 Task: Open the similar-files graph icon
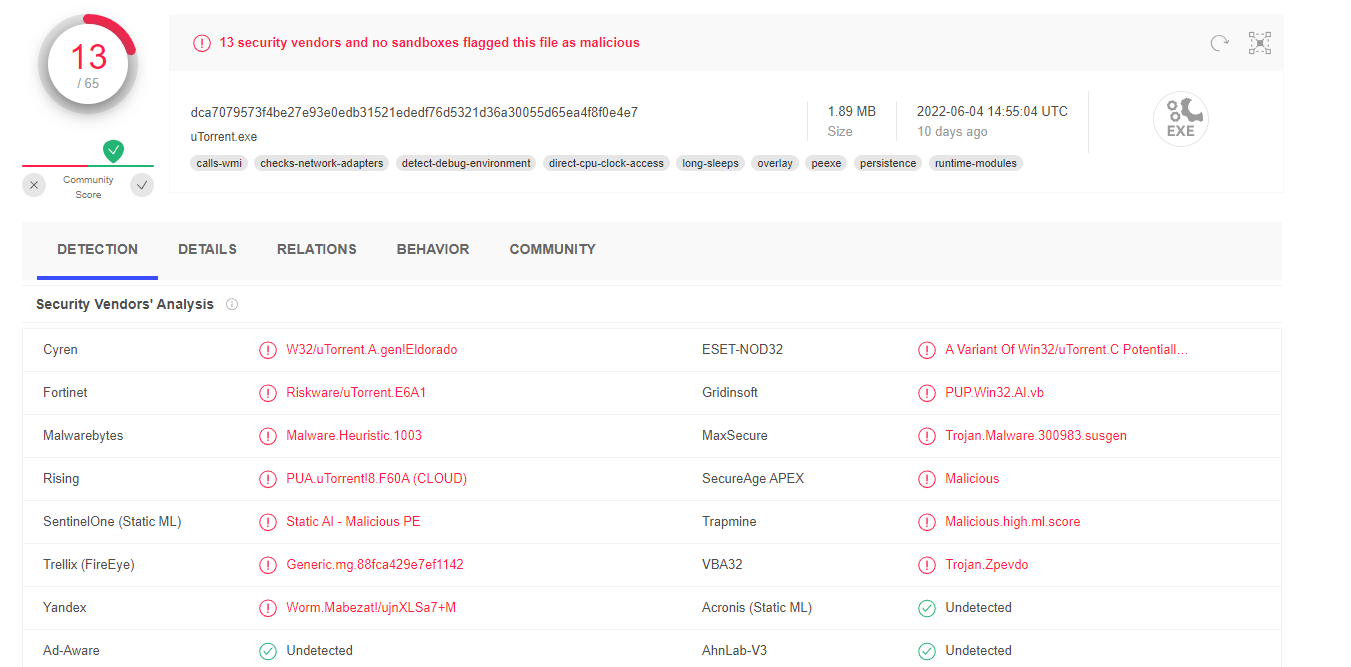(1259, 43)
